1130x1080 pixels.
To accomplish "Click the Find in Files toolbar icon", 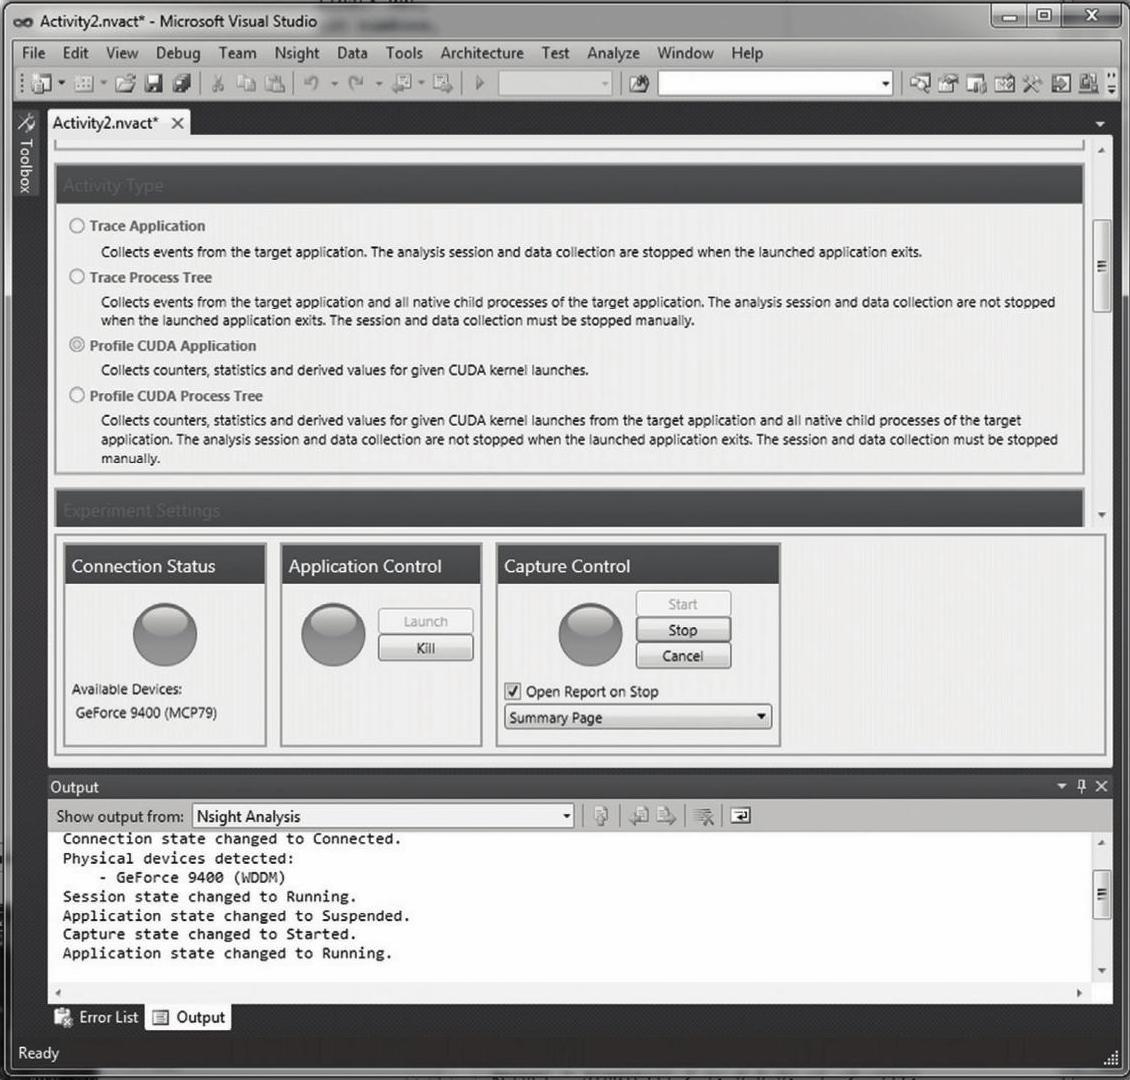I will [x=639, y=84].
